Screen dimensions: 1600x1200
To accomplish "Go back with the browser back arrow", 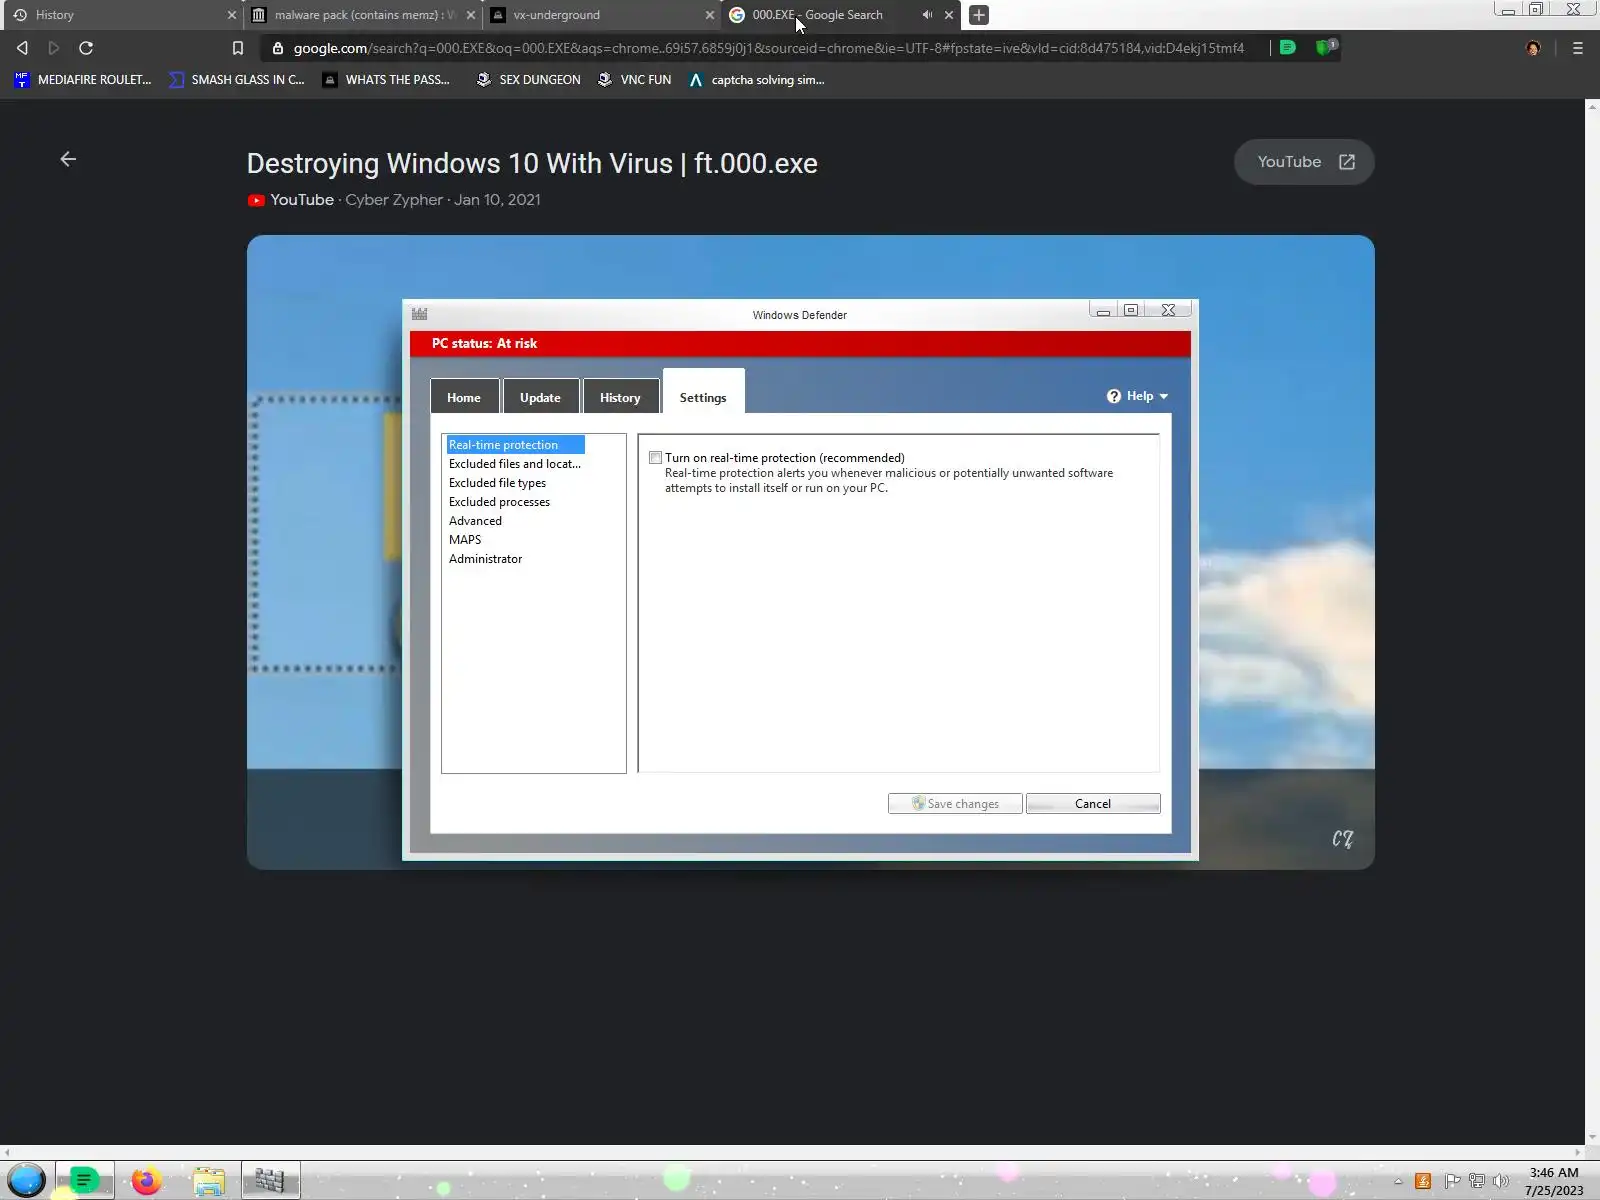I will (x=22, y=48).
